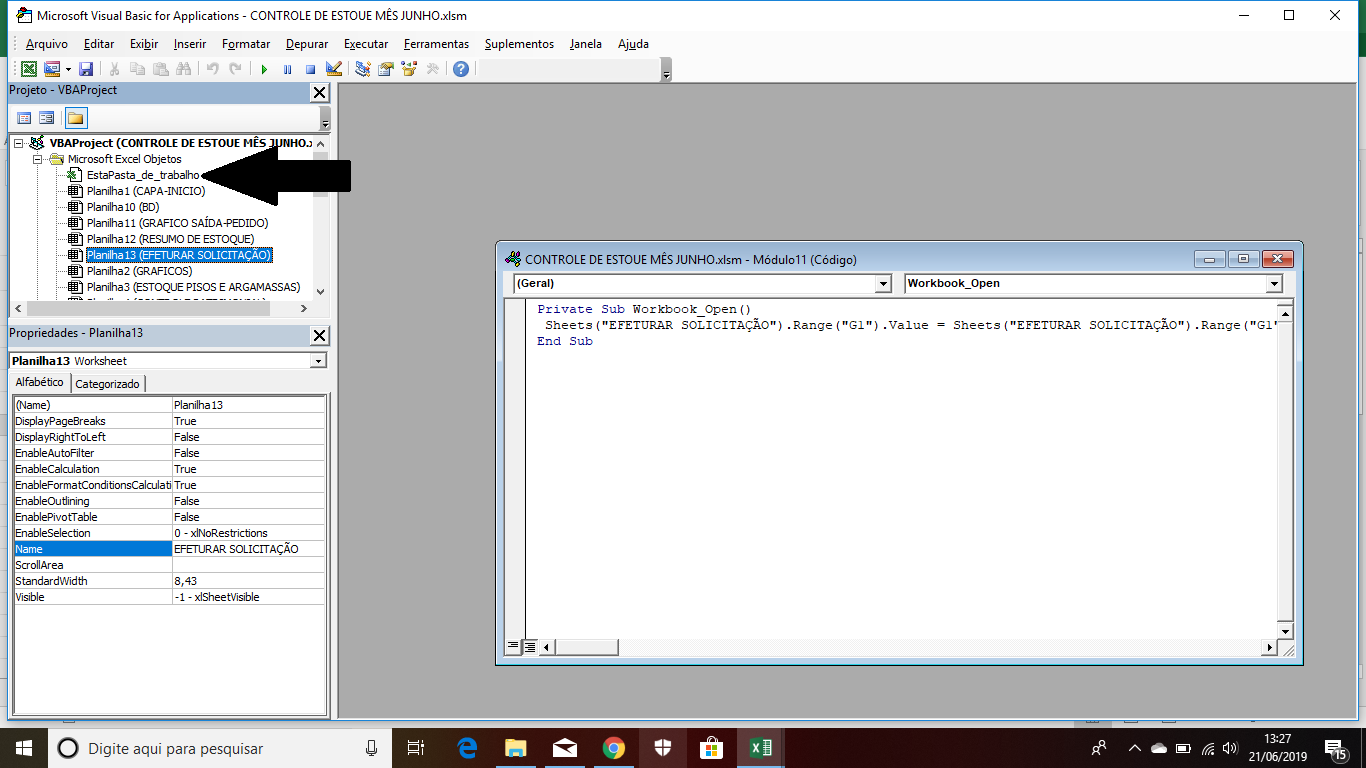
Task: Run the macro with the green play icon
Action: (x=264, y=69)
